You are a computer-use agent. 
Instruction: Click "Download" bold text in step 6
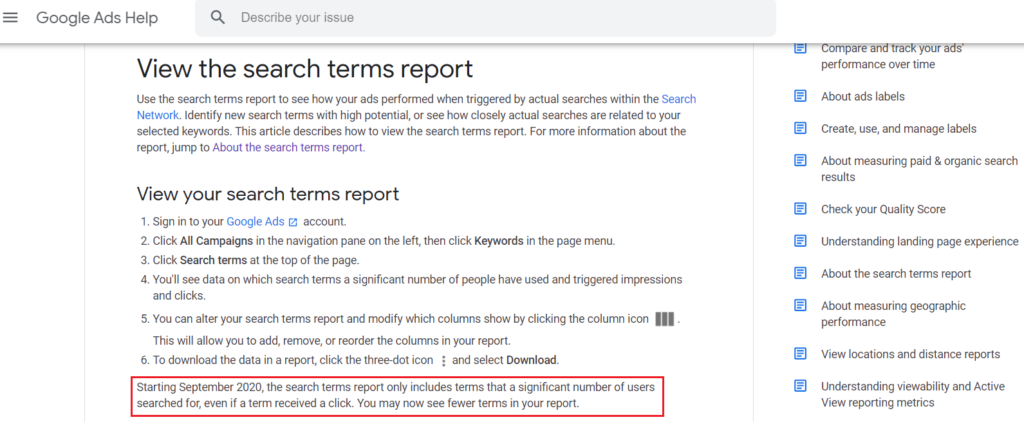click(x=532, y=360)
